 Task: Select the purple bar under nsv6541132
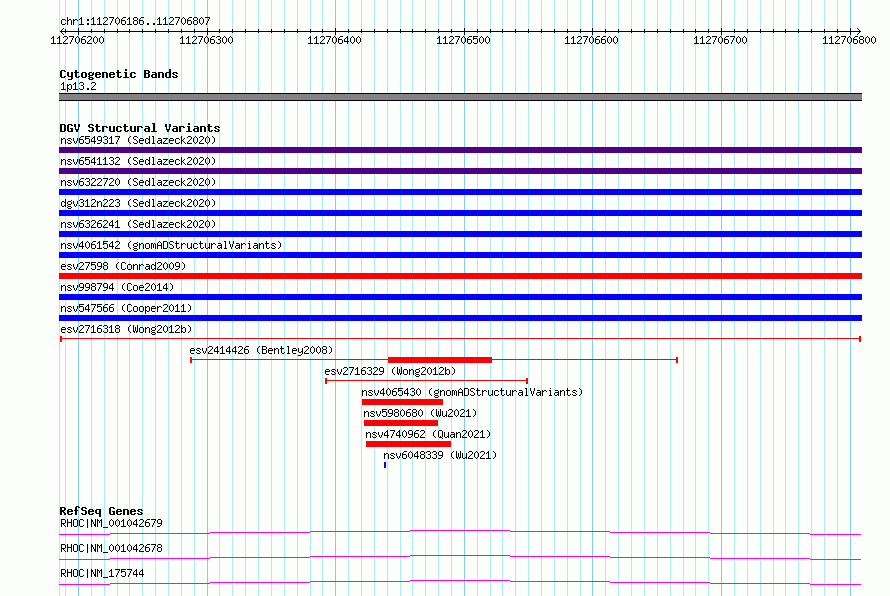(460, 171)
